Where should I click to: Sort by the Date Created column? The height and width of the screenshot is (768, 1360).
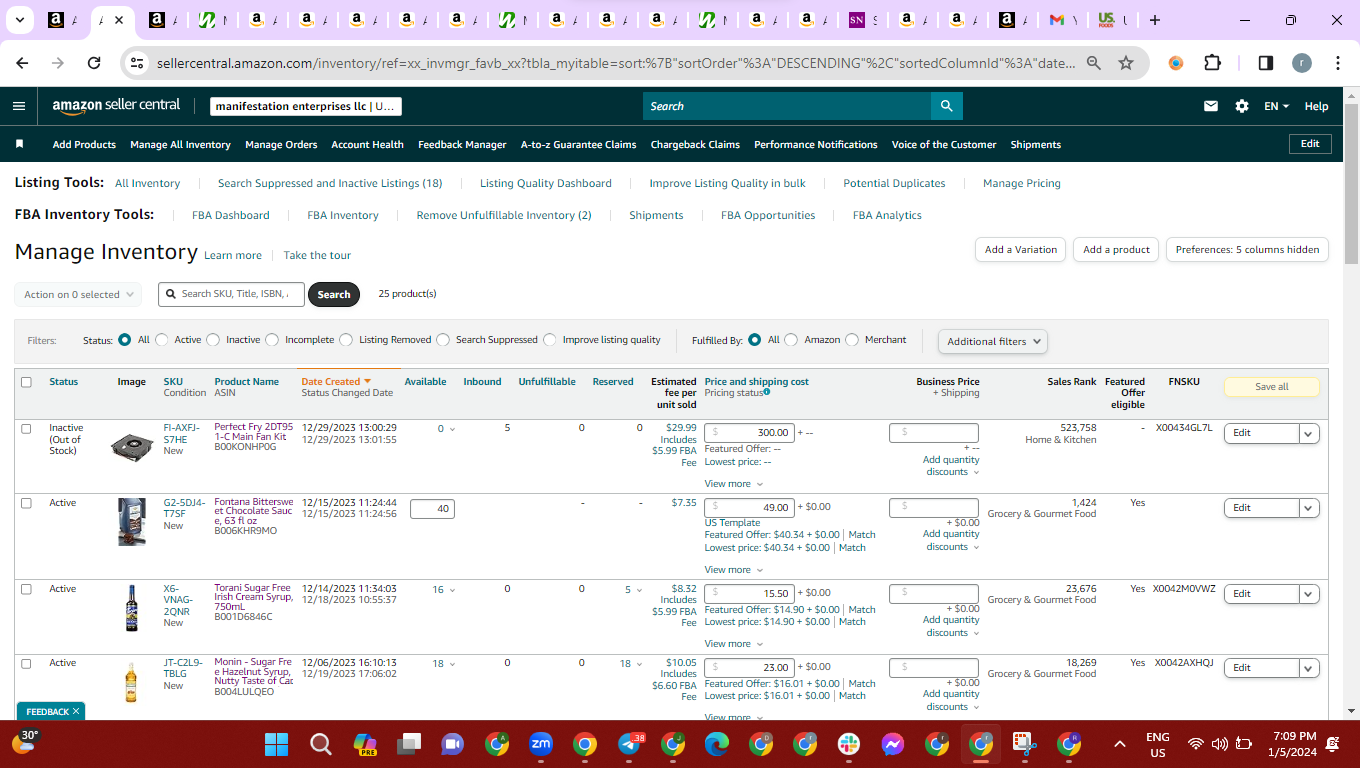tap(335, 381)
